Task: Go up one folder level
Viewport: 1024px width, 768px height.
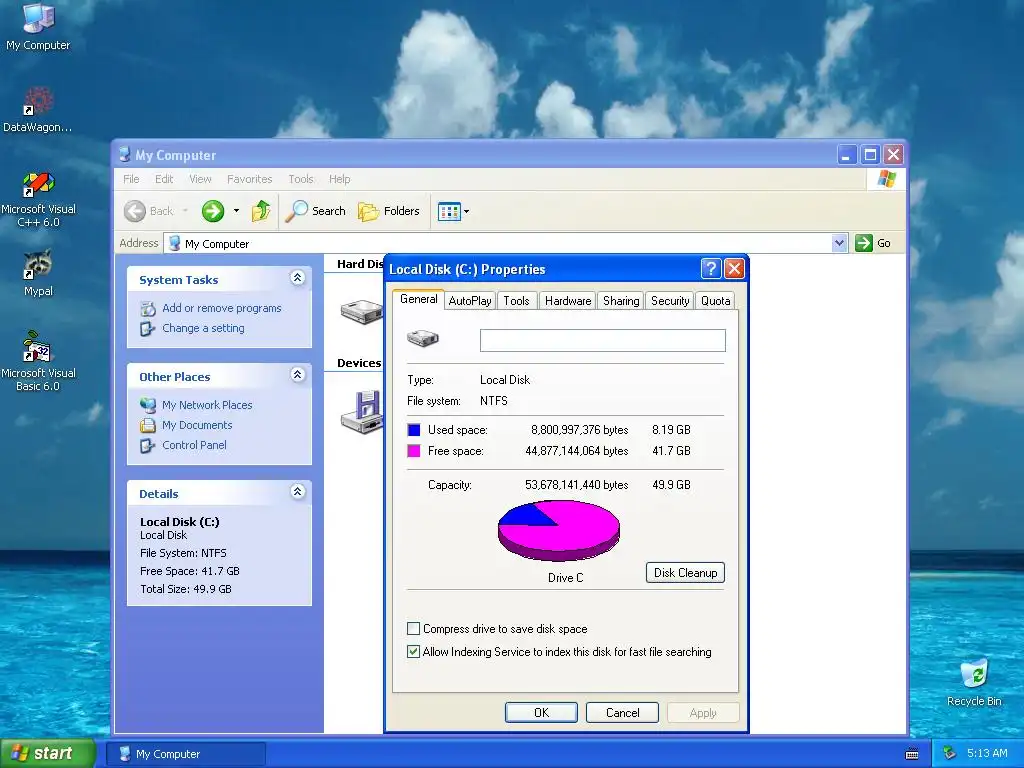Action: [261, 211]
